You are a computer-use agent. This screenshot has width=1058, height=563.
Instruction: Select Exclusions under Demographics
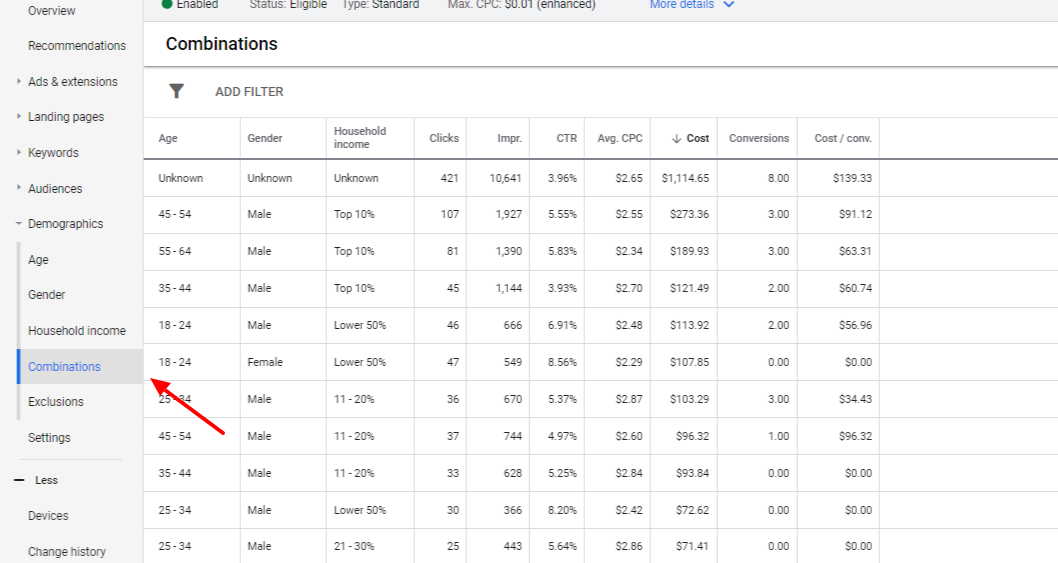(56, 402)
